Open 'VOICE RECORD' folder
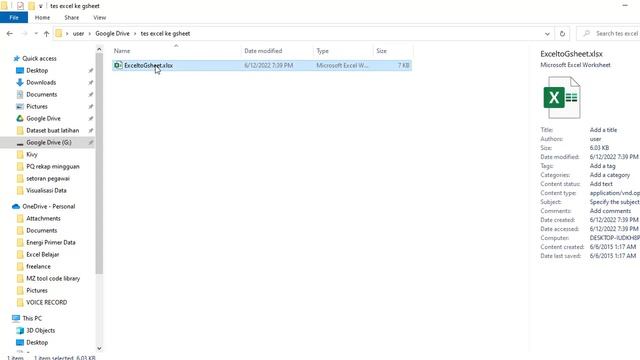Image resolution: width=640 pixels, height=360 pixels. [x=47, y=302]
